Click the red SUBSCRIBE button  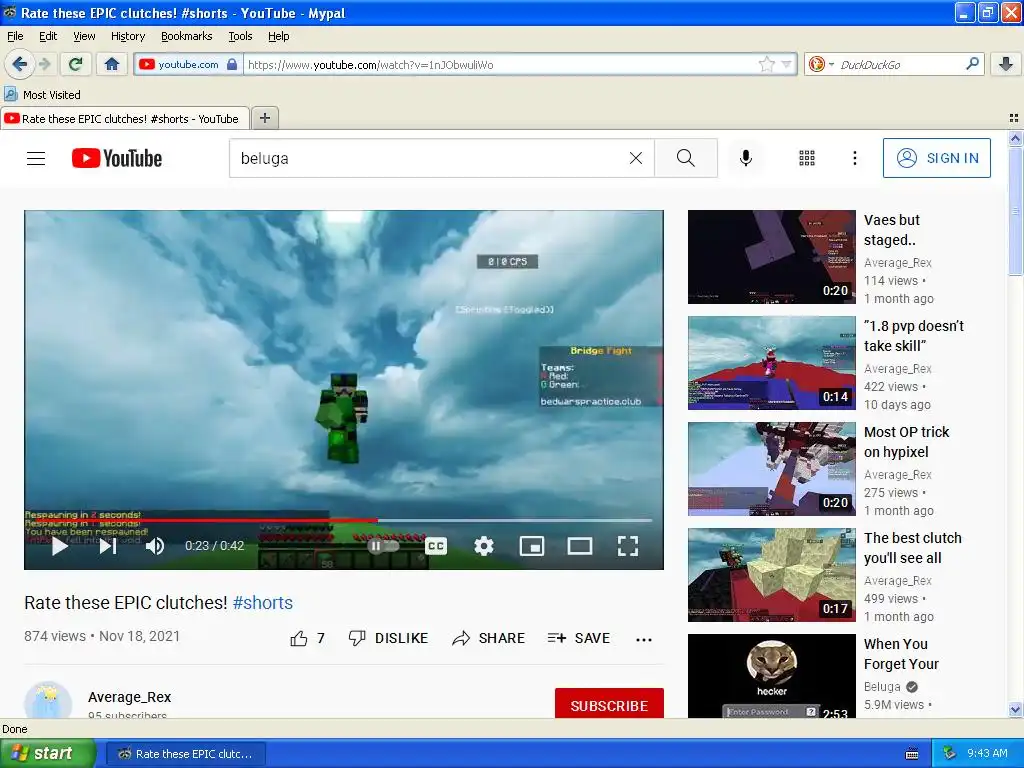coord(609,703)
